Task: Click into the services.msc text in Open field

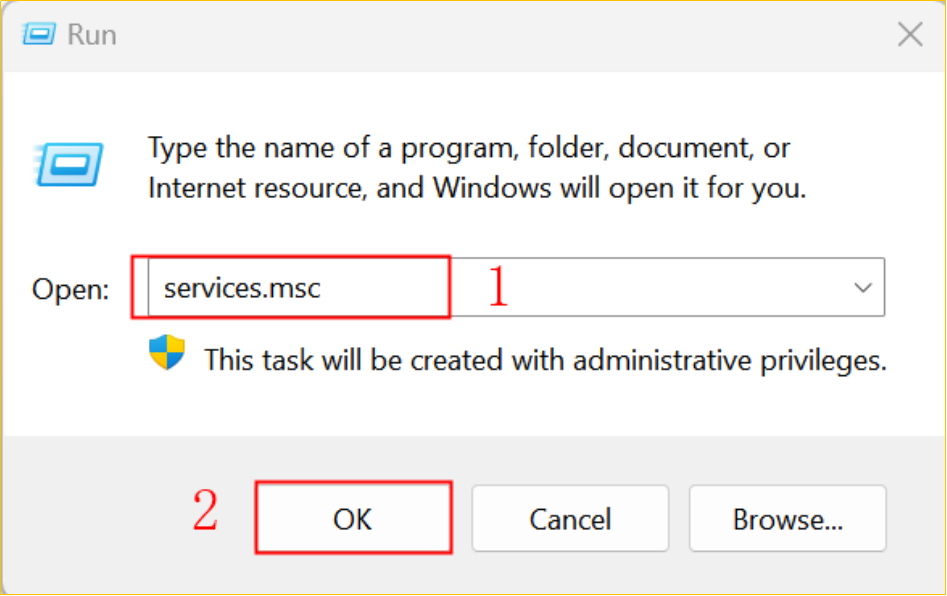Action: (242, 288)
